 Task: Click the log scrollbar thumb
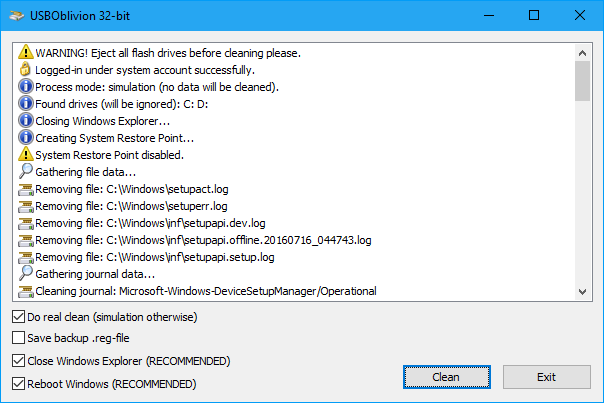click(582, 81)
